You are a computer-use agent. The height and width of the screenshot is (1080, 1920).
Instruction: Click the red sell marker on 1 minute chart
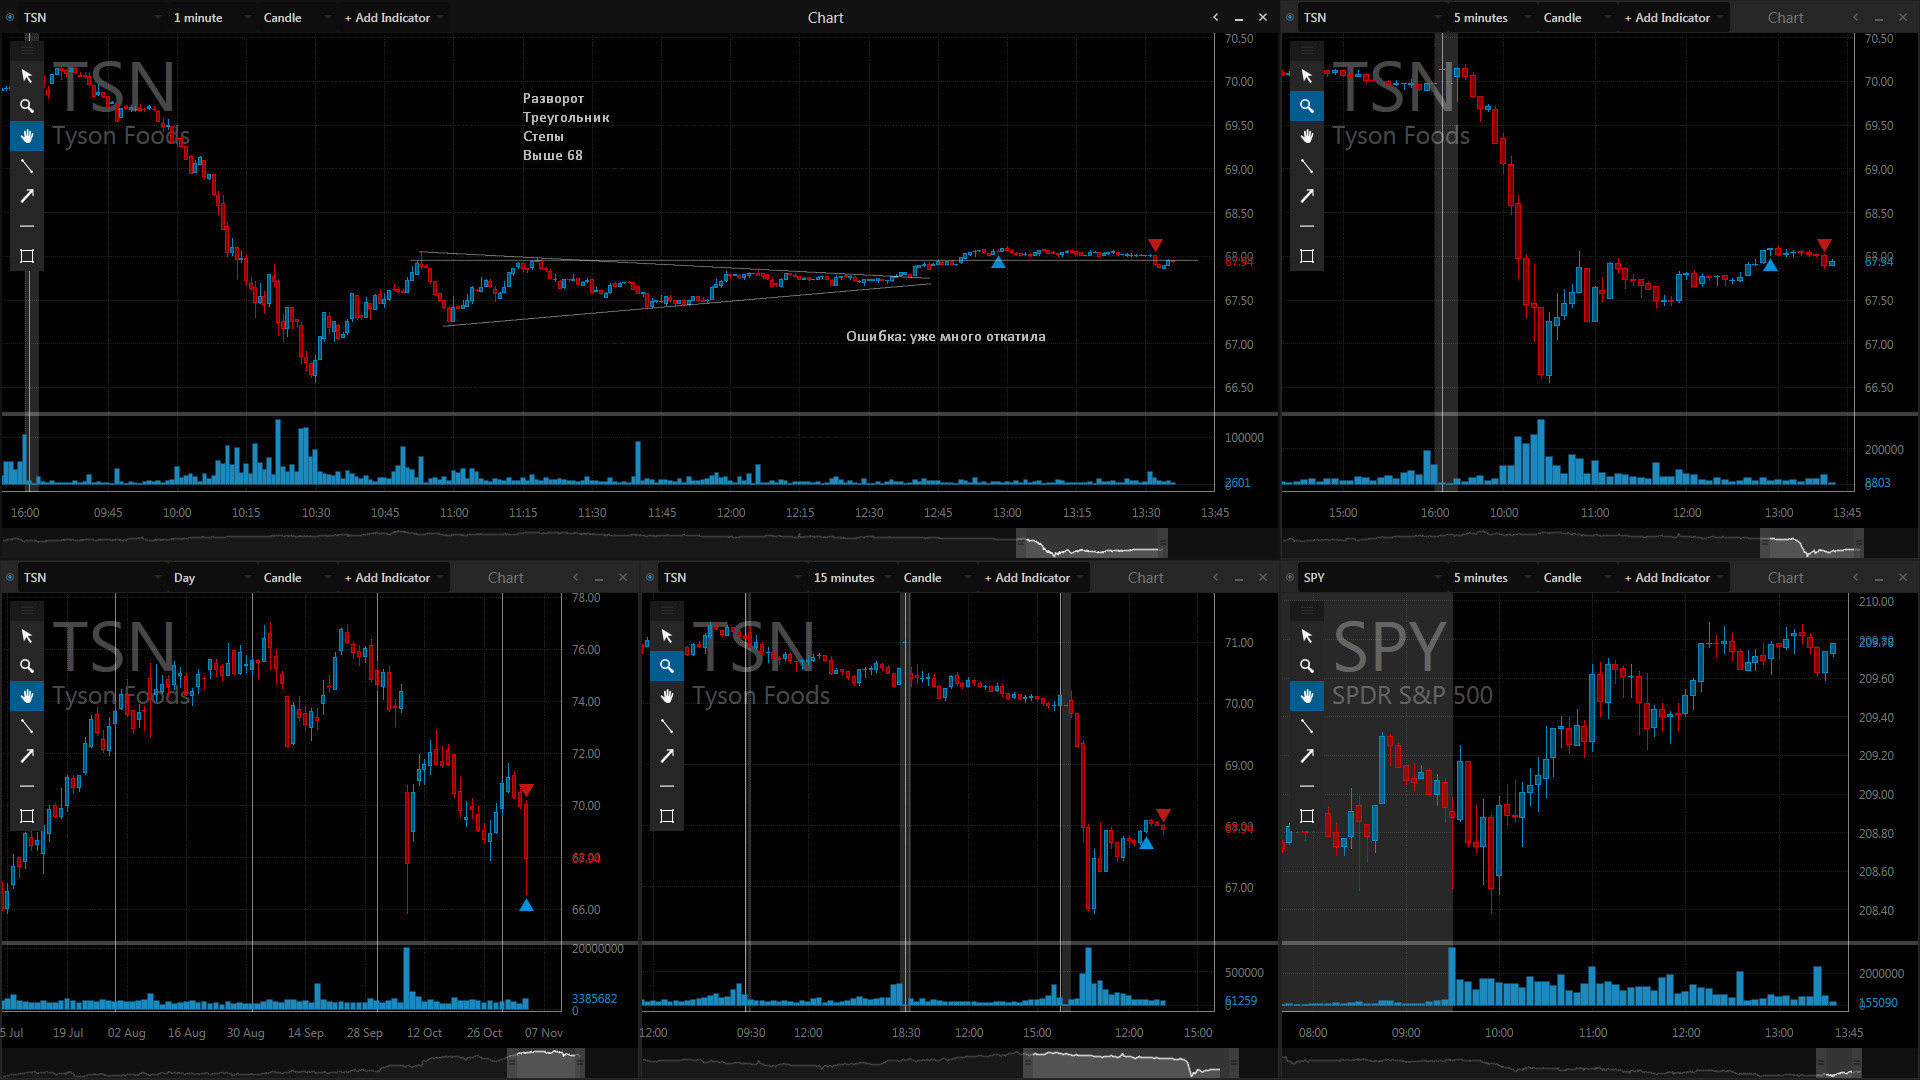pyautogui.click(x=1155, y=245)
